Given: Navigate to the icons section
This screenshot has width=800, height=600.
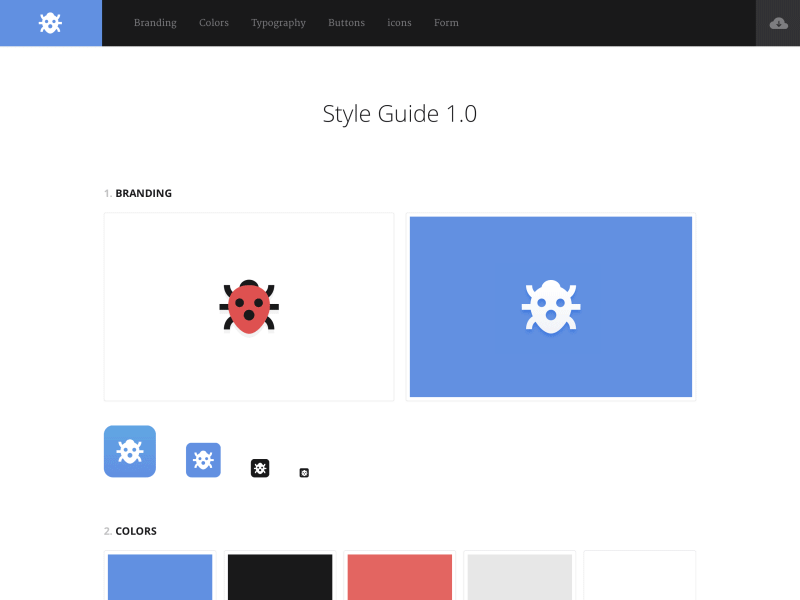Looking at the screenshot, I should click(399, 23).
